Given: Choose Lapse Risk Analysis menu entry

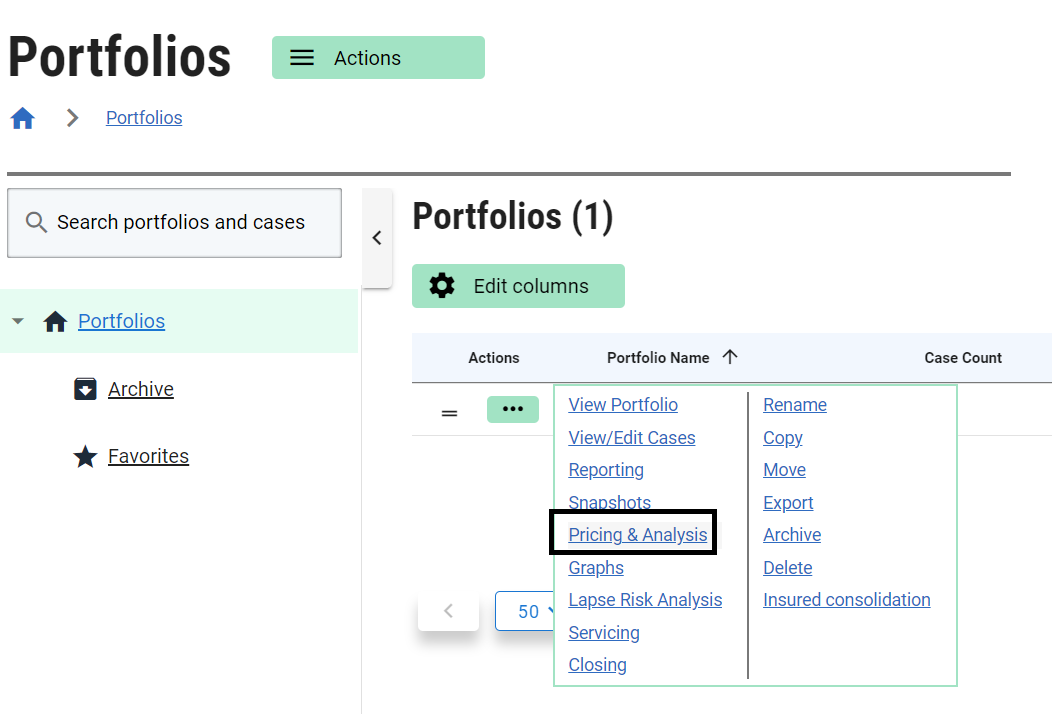Looking at the screenshot, I should 645,600.
